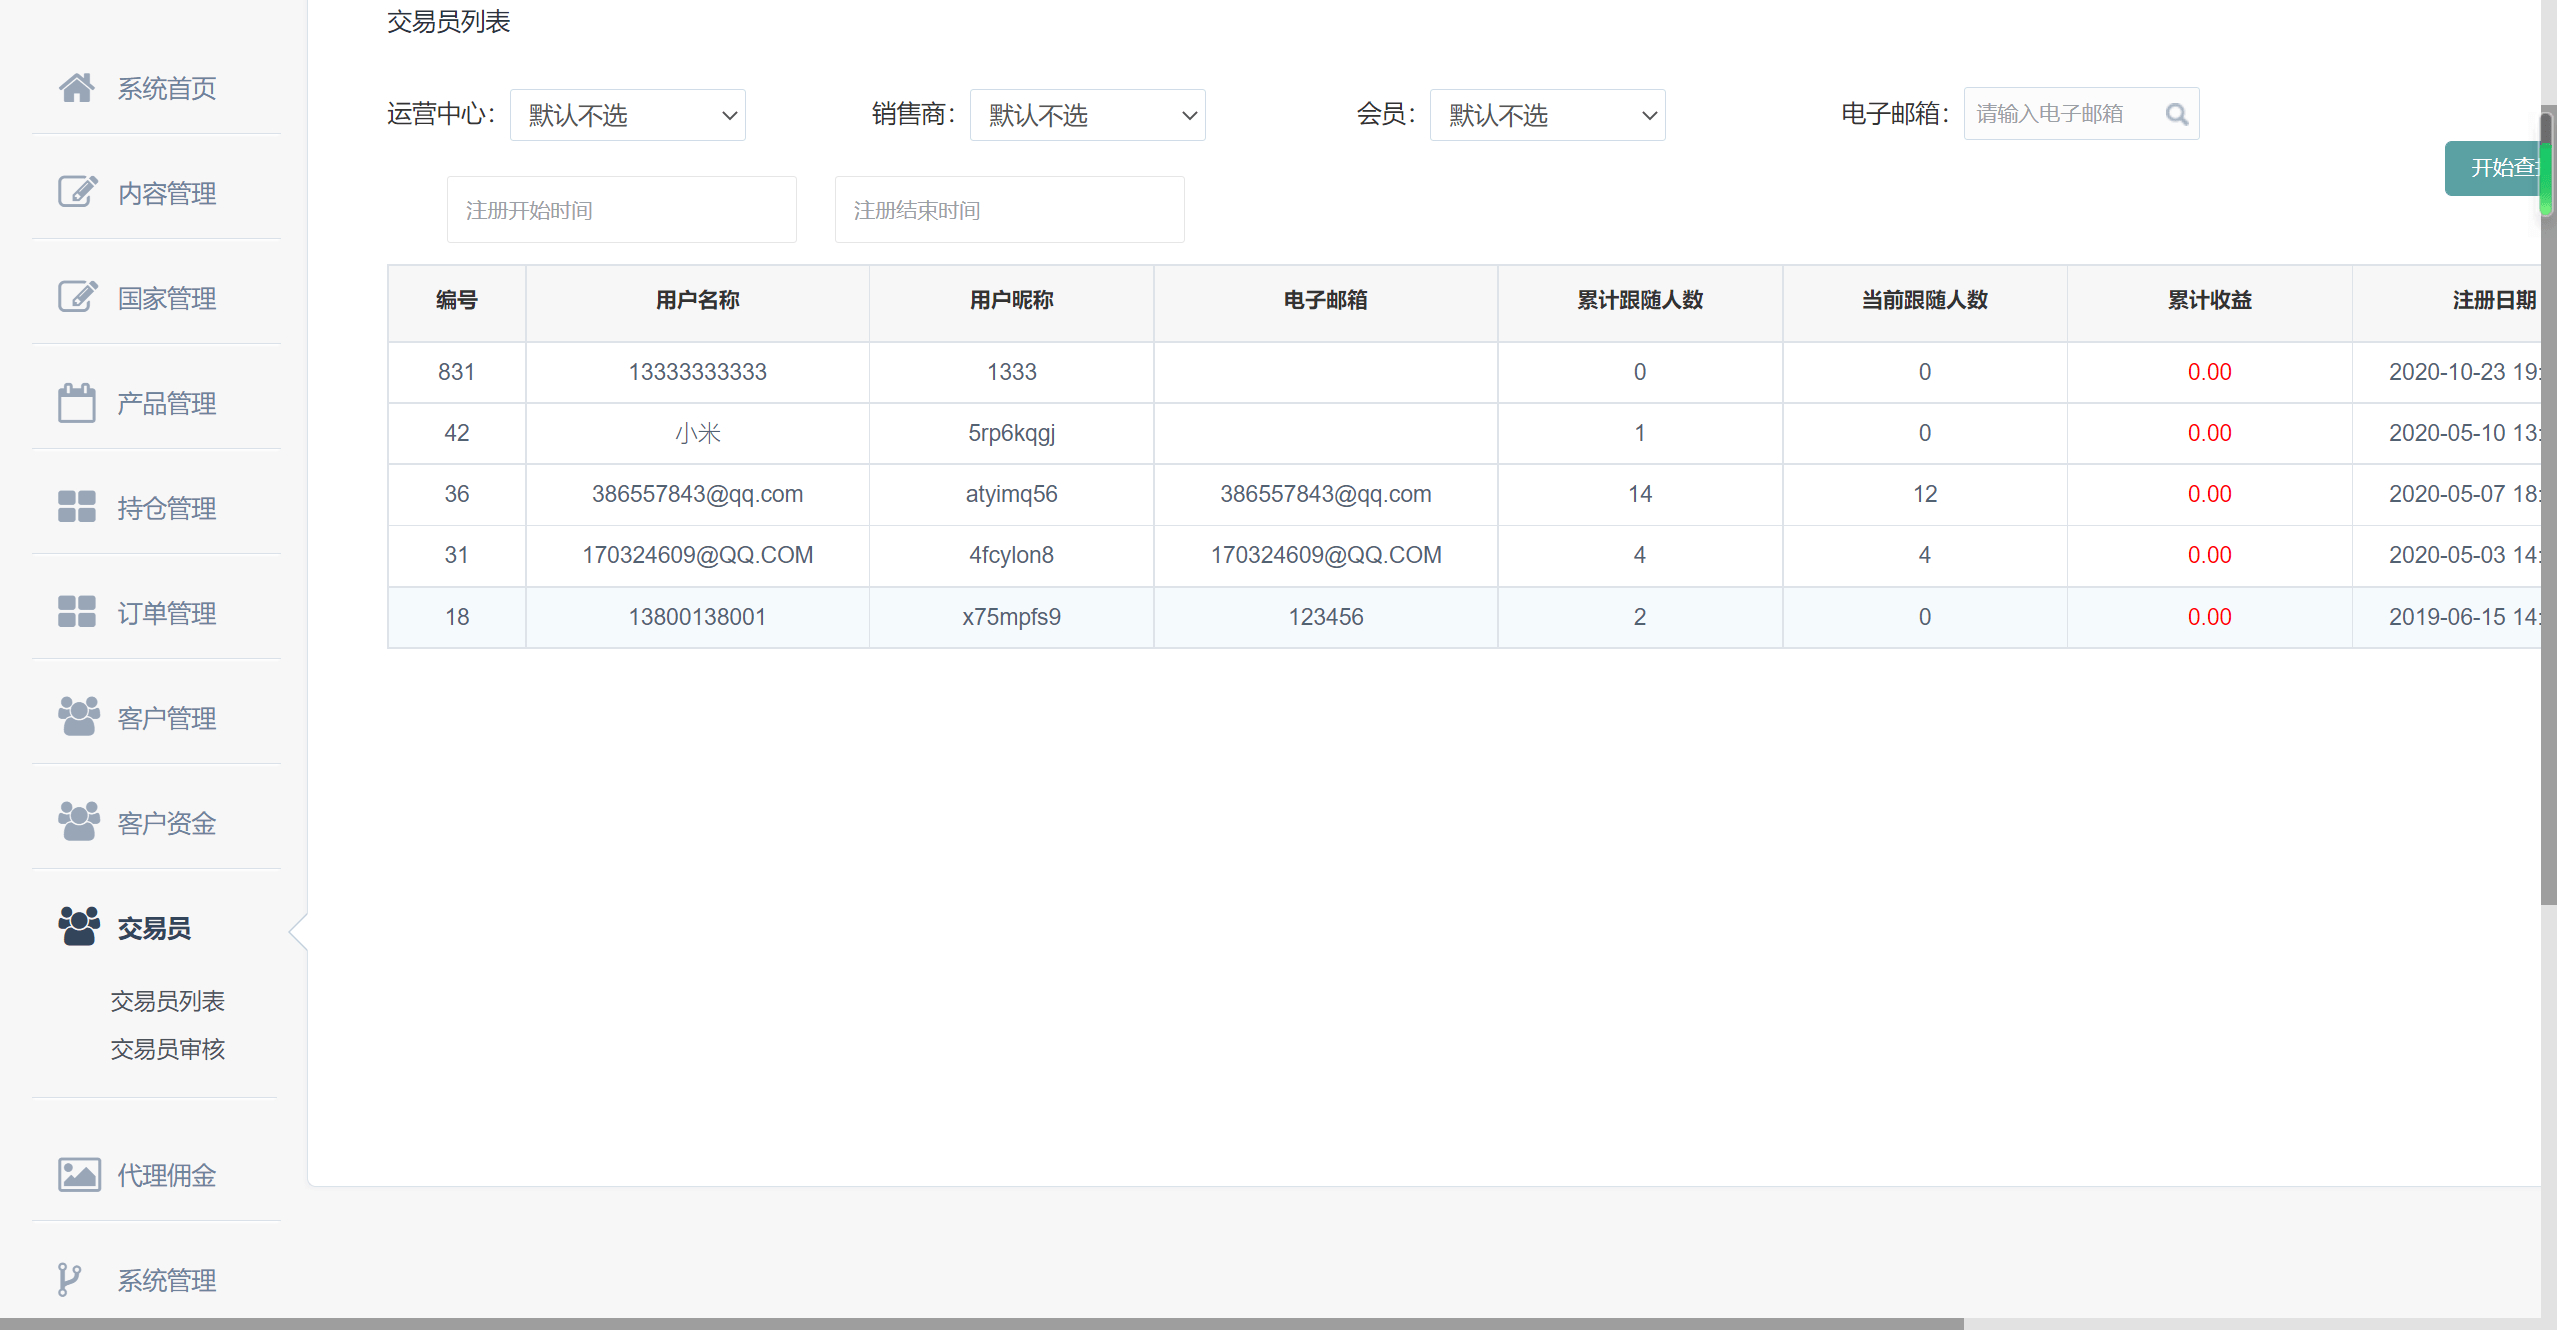The width and height of the screenshot is (2557, 1330).
Task: Click the image icon beside 代理佣金
Action: 78,1174
